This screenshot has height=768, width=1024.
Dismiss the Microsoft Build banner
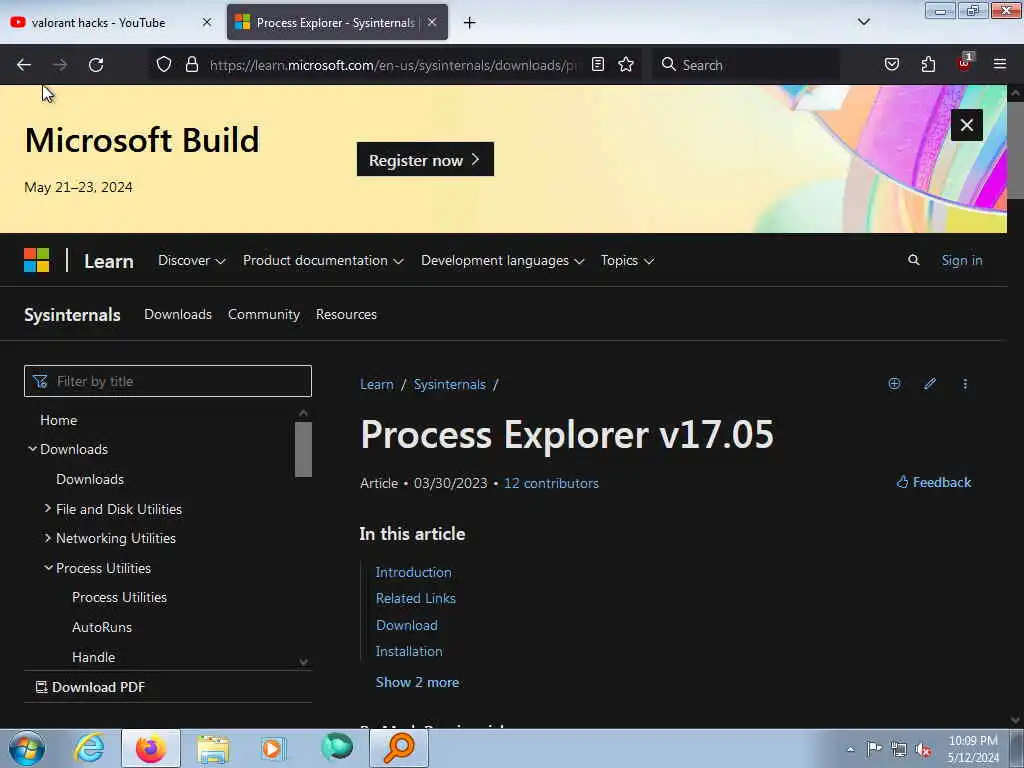point(967,125)
